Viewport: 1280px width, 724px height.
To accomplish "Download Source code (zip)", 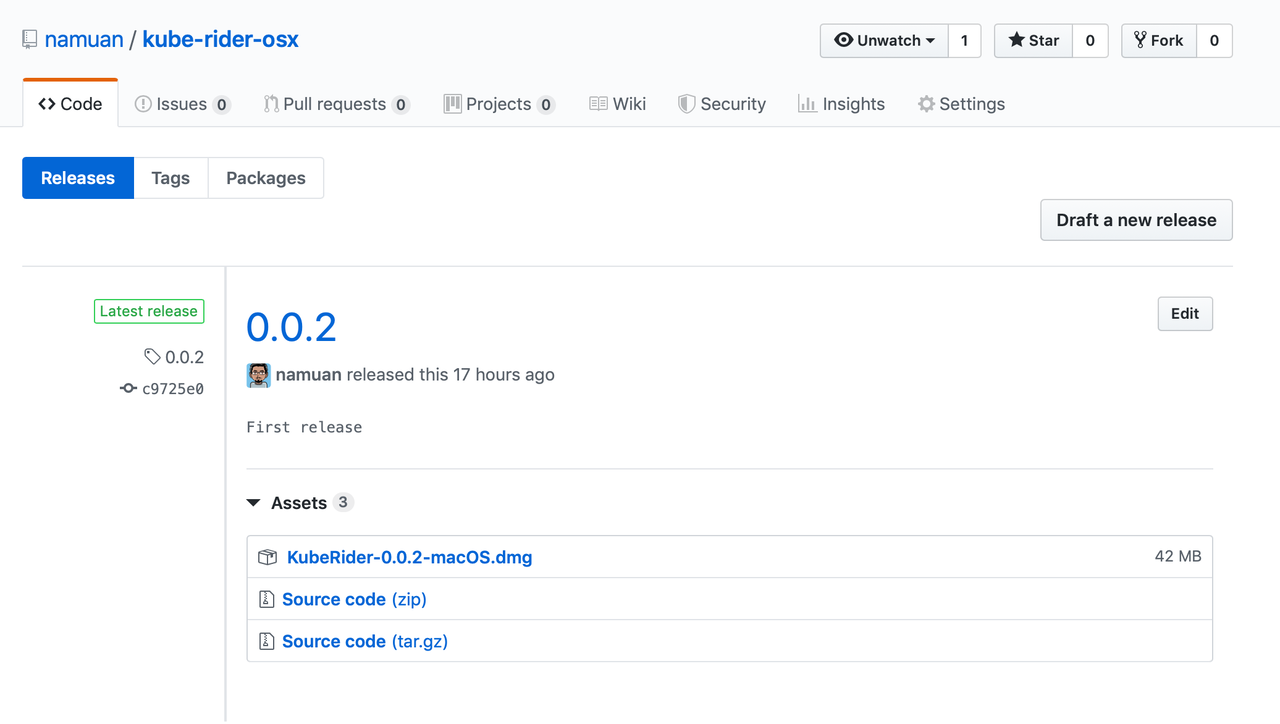I will click(354, 600).
